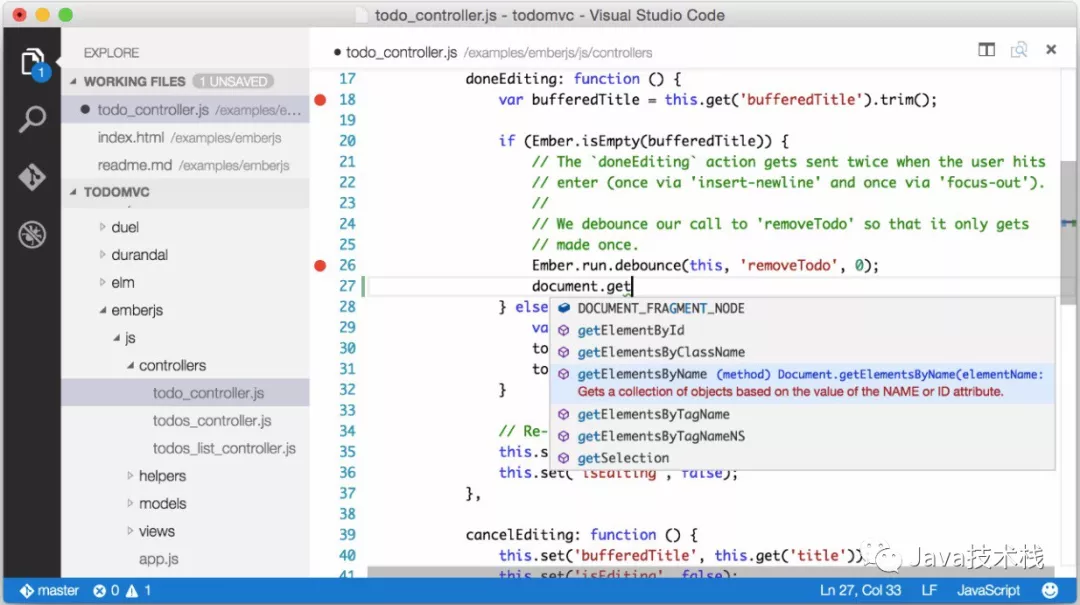Change the LF line ending setting

tap(929, 591)
